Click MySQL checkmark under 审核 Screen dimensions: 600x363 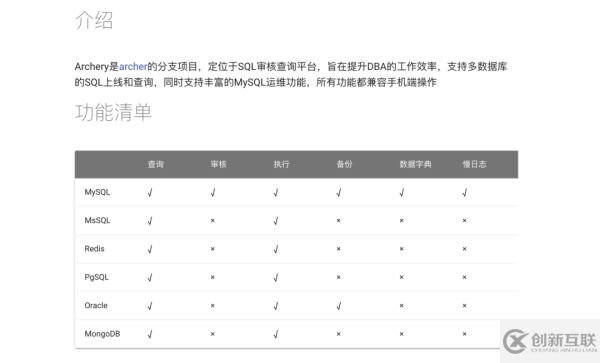click(213, 192)
